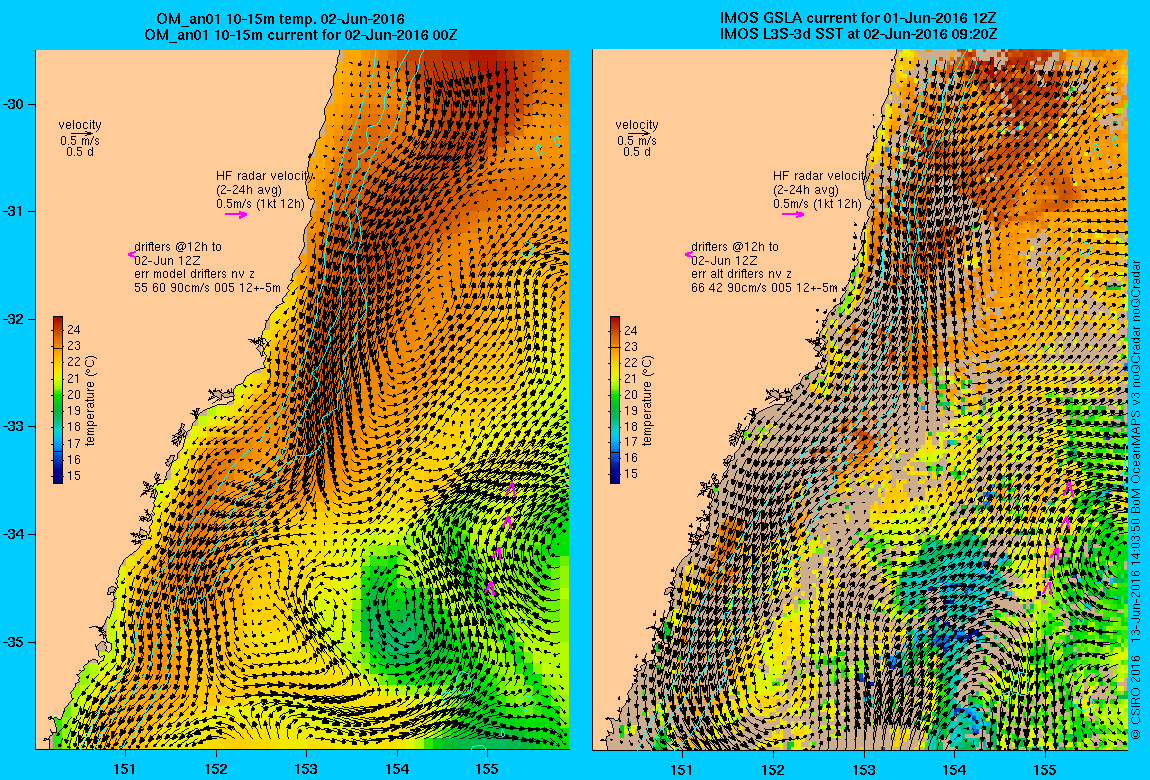Click '02-Jun 12Z' date in left map legend
1150x780 pixels.
click(167, 260)
